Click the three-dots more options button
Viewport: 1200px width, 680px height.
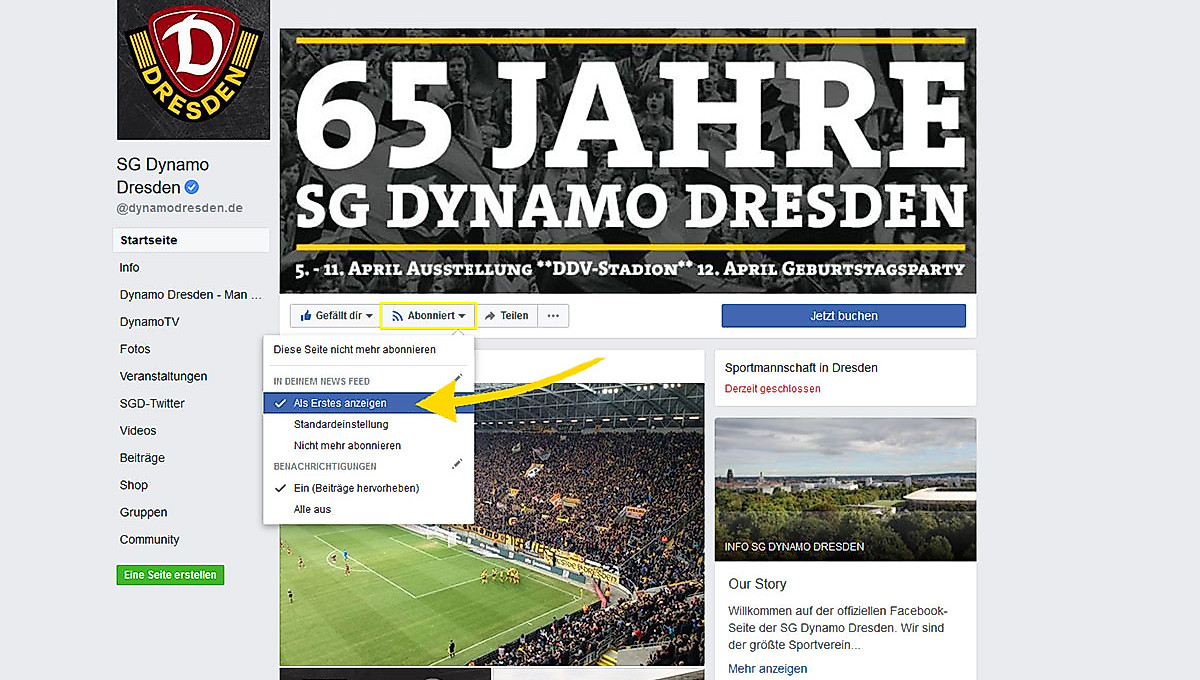(x=553, y=316)
